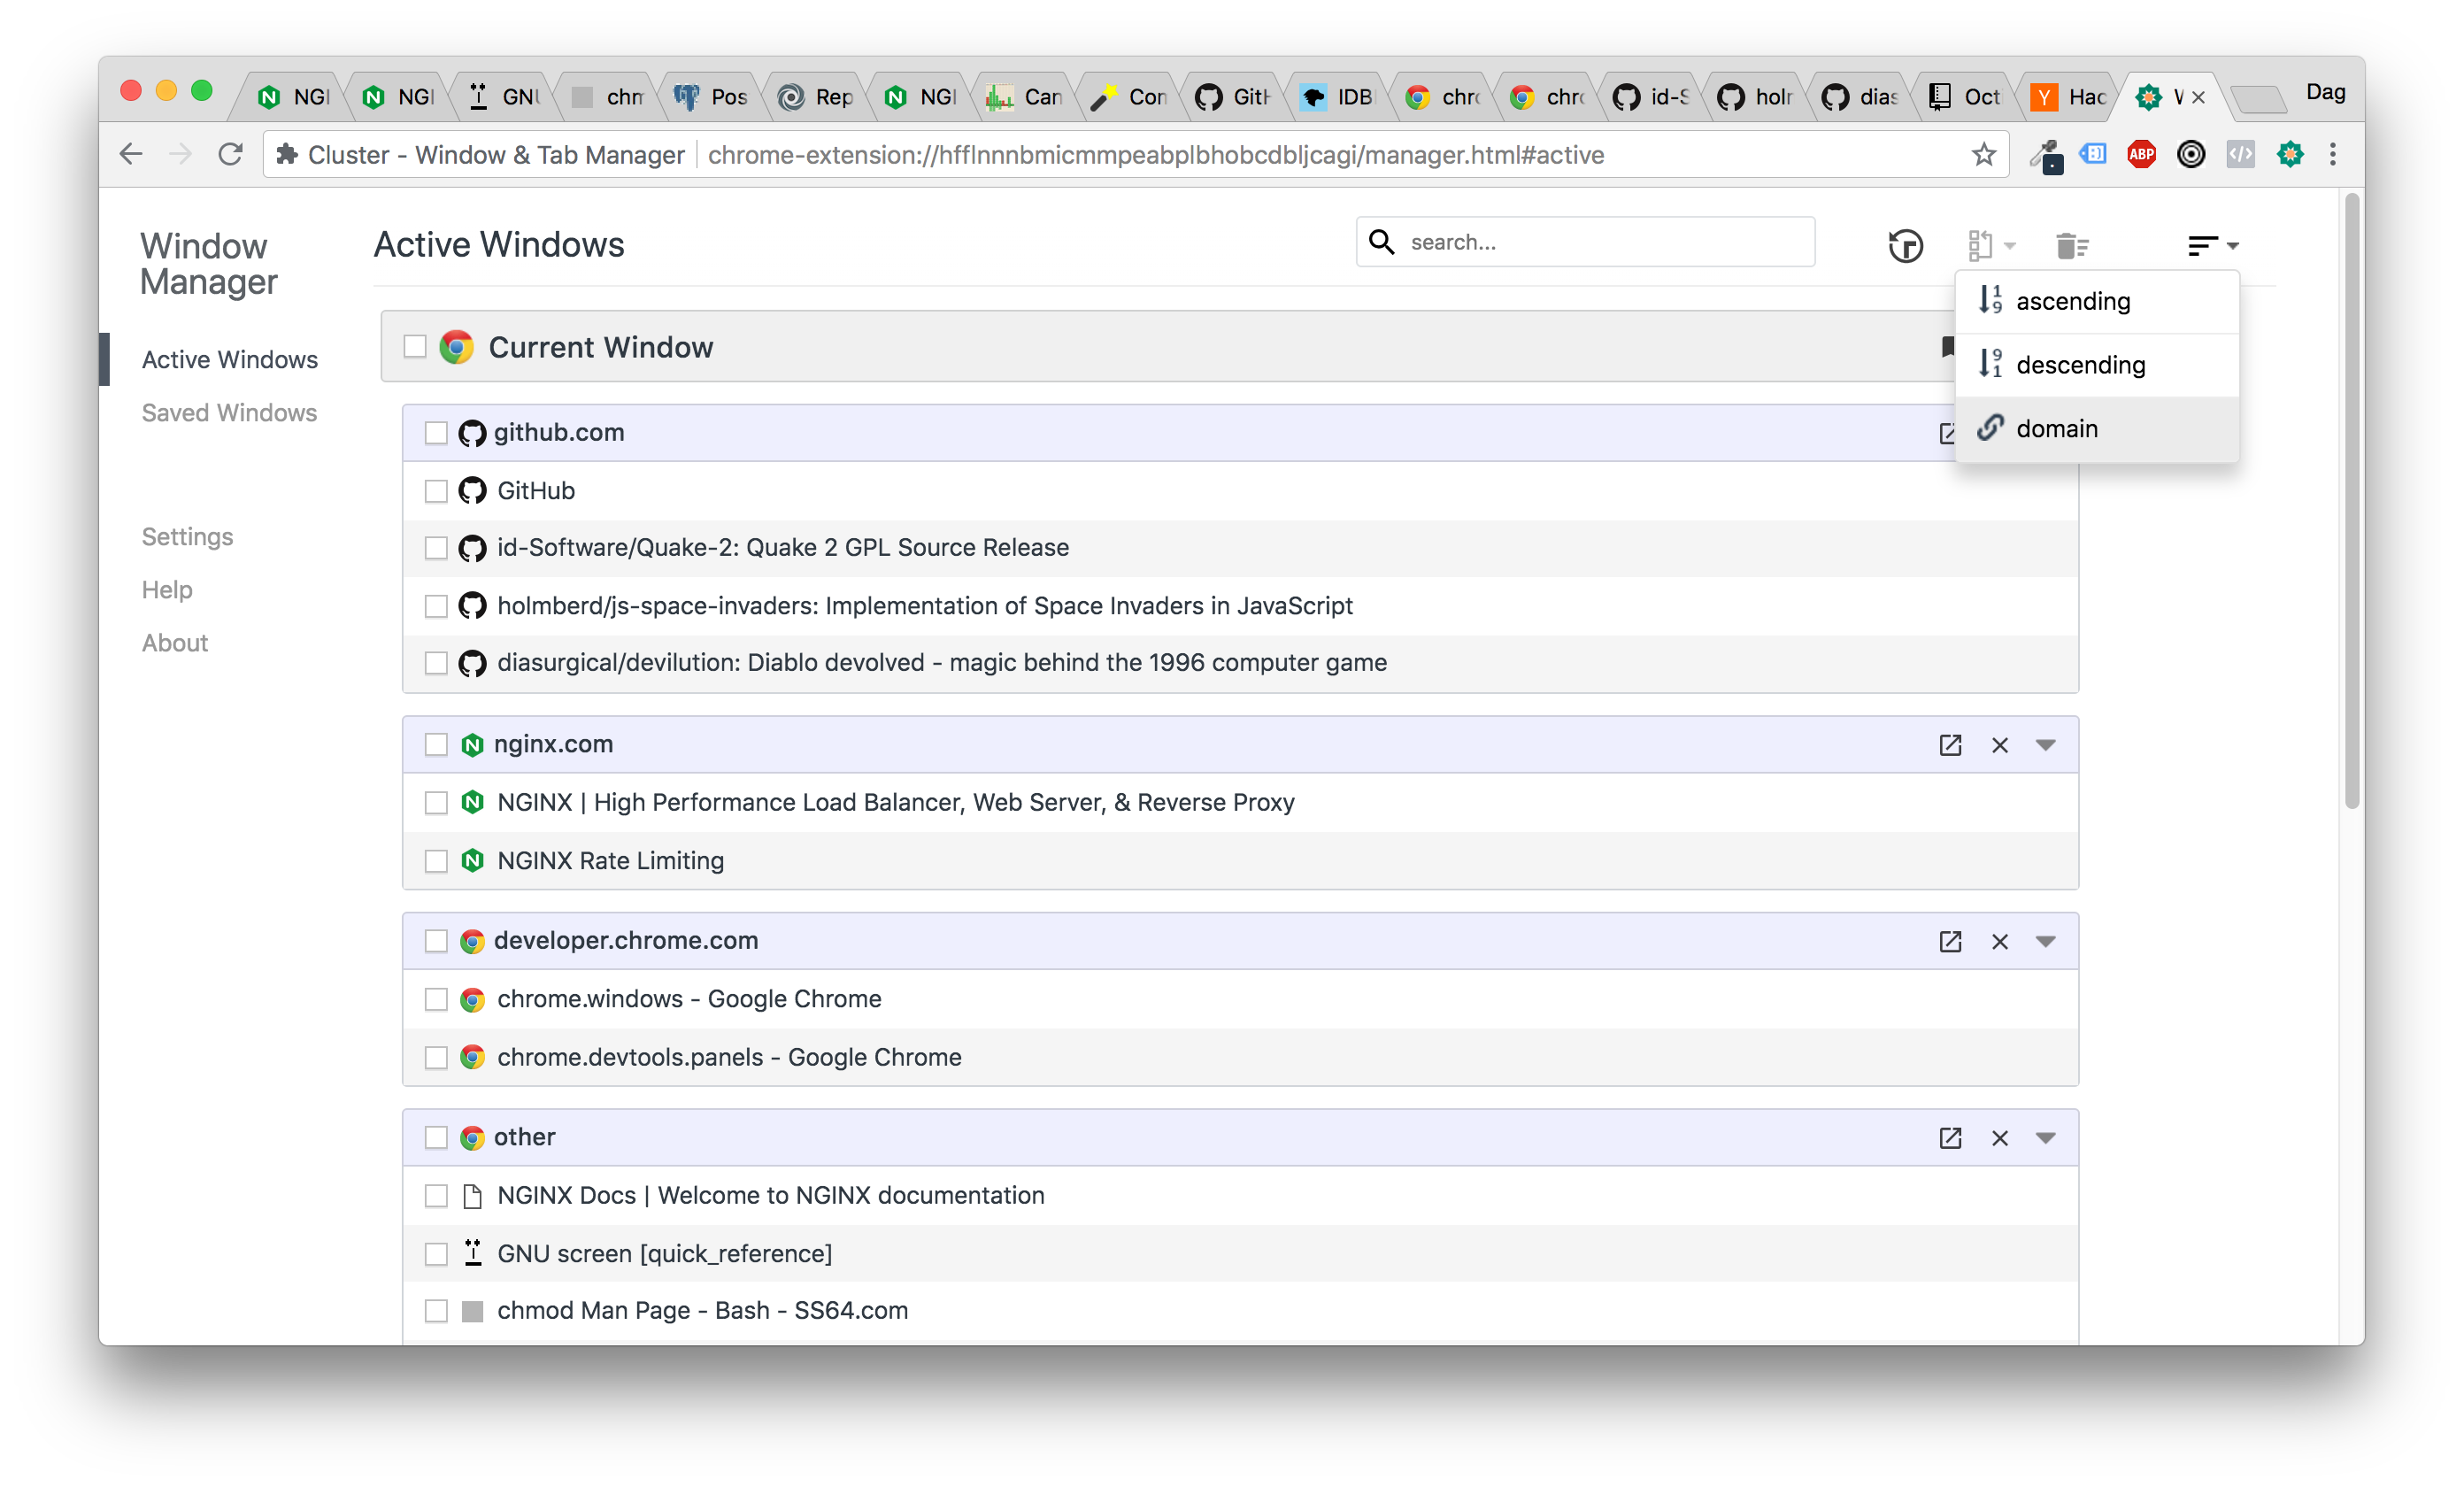2464x1487 pixels.
Task: Pop out developer.chrome.com group
Action: pyautogui.click(x=1950, y=941)
